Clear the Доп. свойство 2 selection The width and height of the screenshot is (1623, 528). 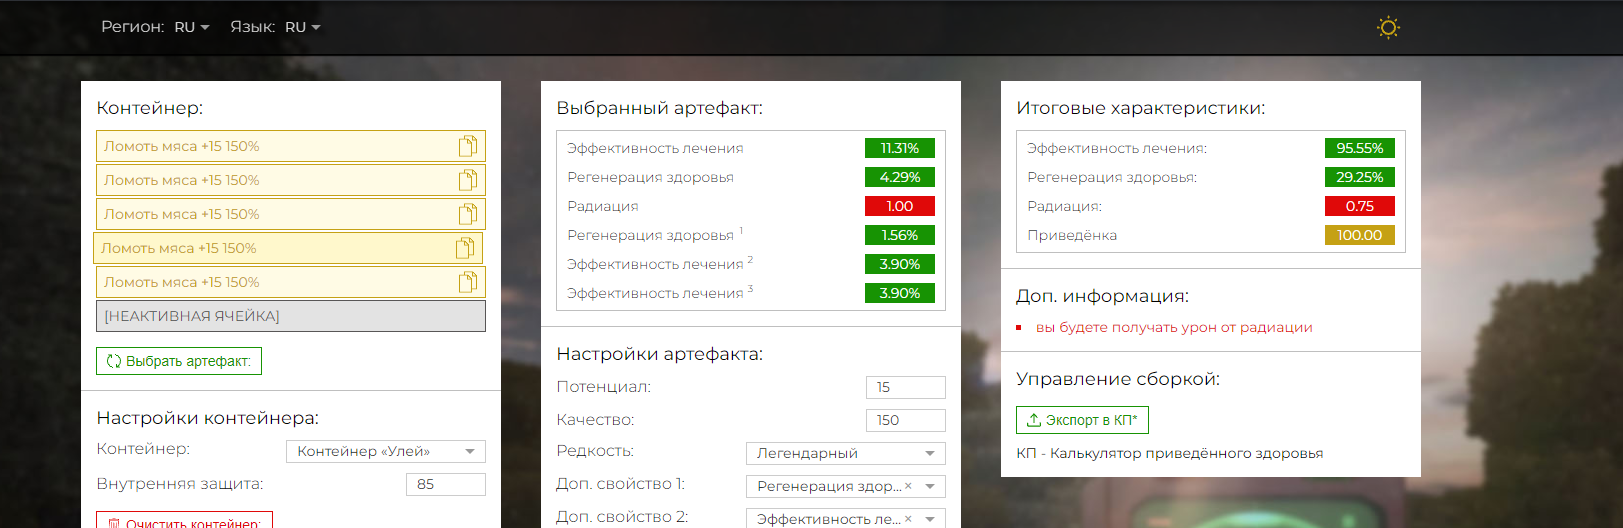pos(908,519)
